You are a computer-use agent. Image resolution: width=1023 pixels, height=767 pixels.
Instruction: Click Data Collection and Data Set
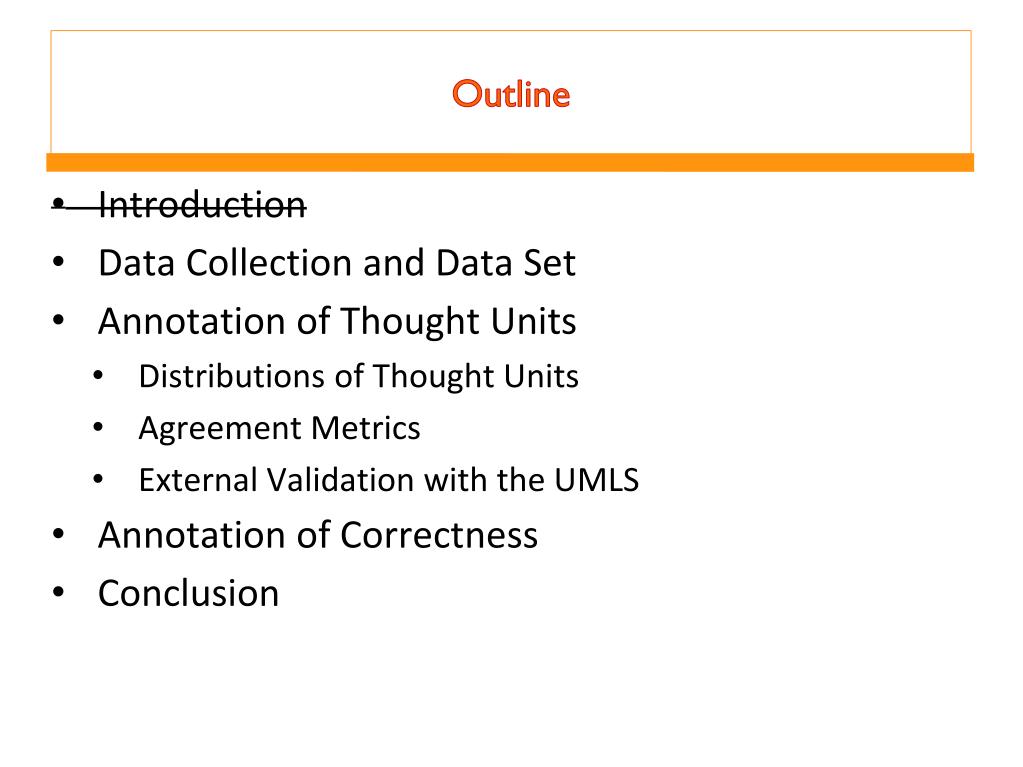pyautogui.click(x=337, y=263)
